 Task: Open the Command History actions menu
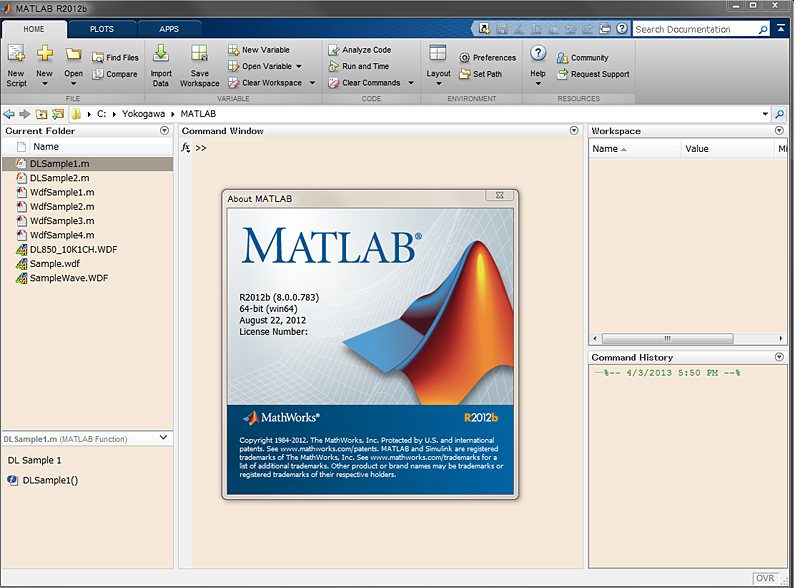point(779,357)
